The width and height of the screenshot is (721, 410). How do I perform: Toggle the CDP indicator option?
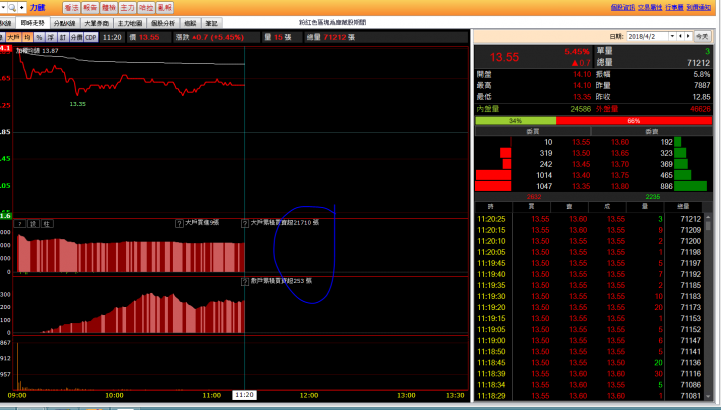(91, 37)
